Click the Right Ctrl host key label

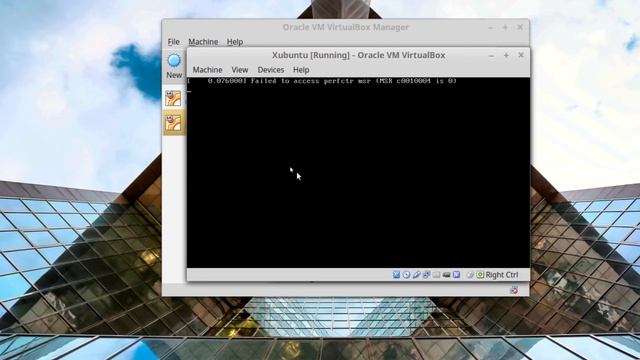click(502, 275)
